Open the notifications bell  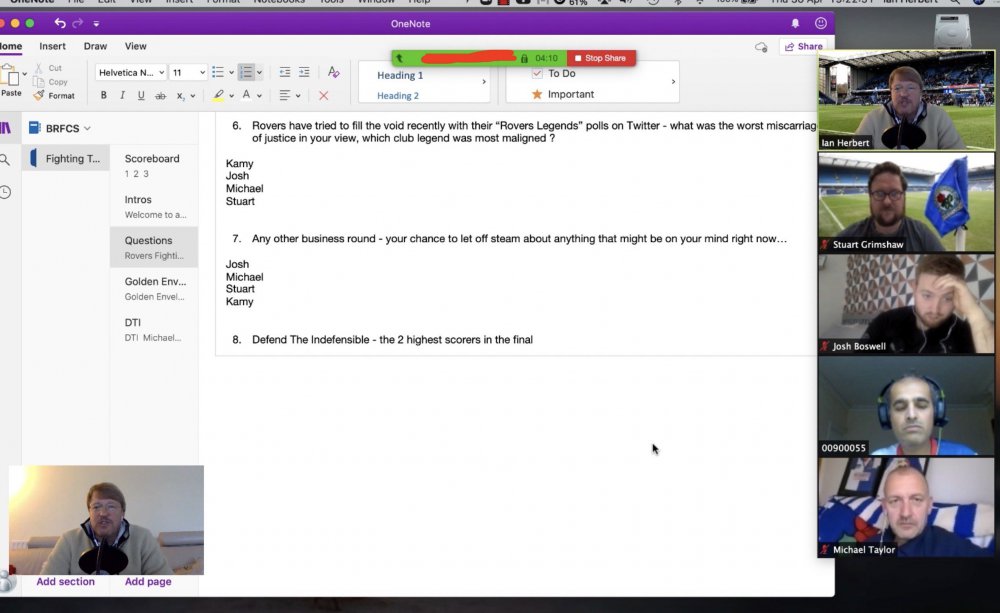tap(795, 24)
